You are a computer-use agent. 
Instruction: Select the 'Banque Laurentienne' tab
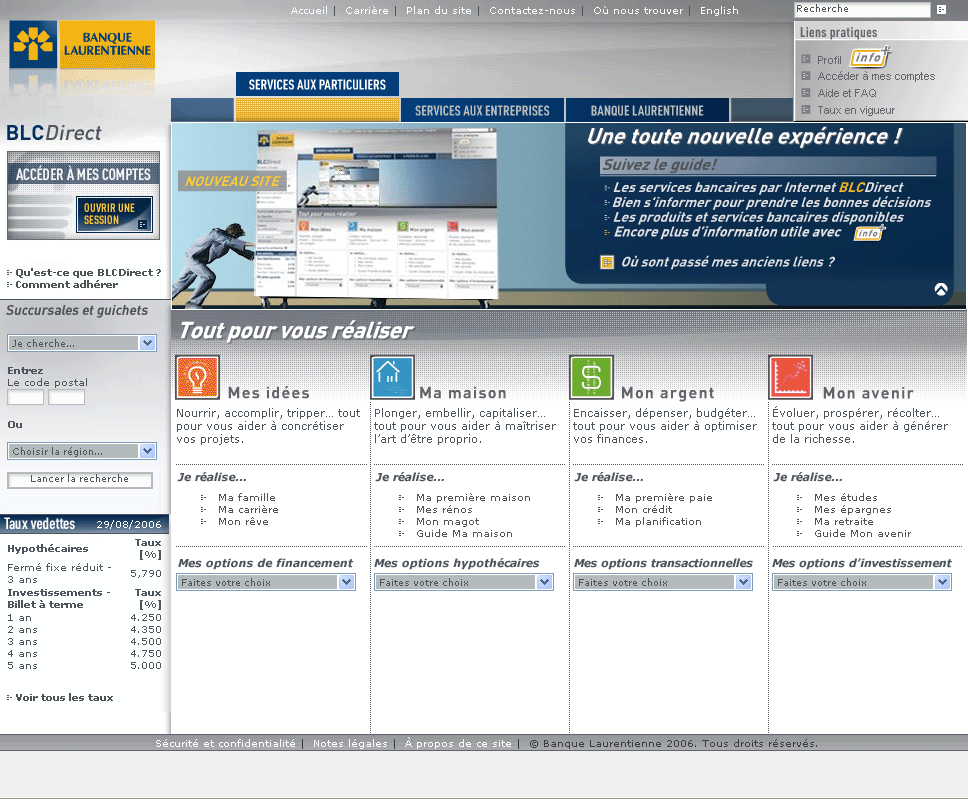pos(647,111)
